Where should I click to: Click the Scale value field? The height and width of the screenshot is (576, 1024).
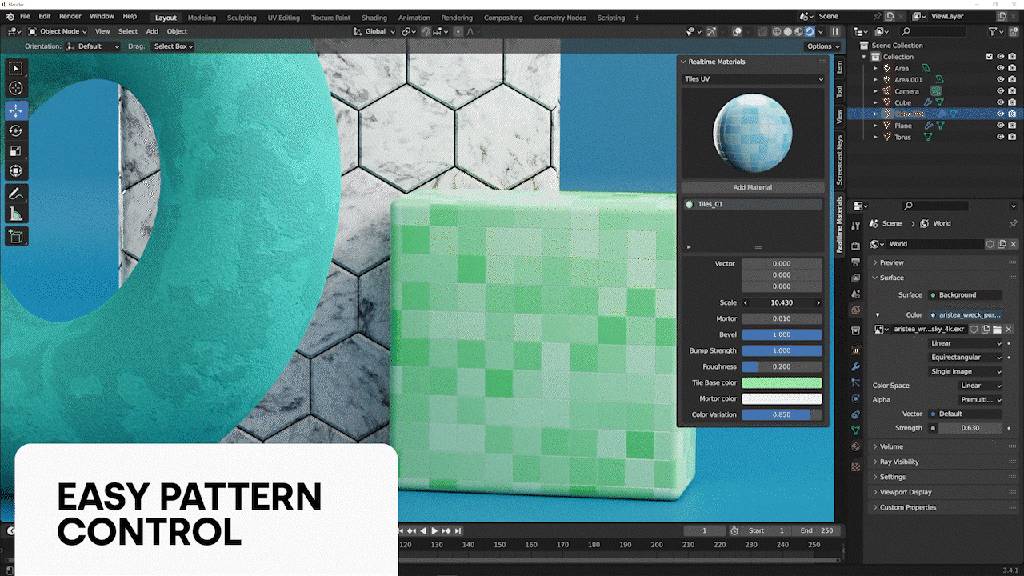pos(782,303)
